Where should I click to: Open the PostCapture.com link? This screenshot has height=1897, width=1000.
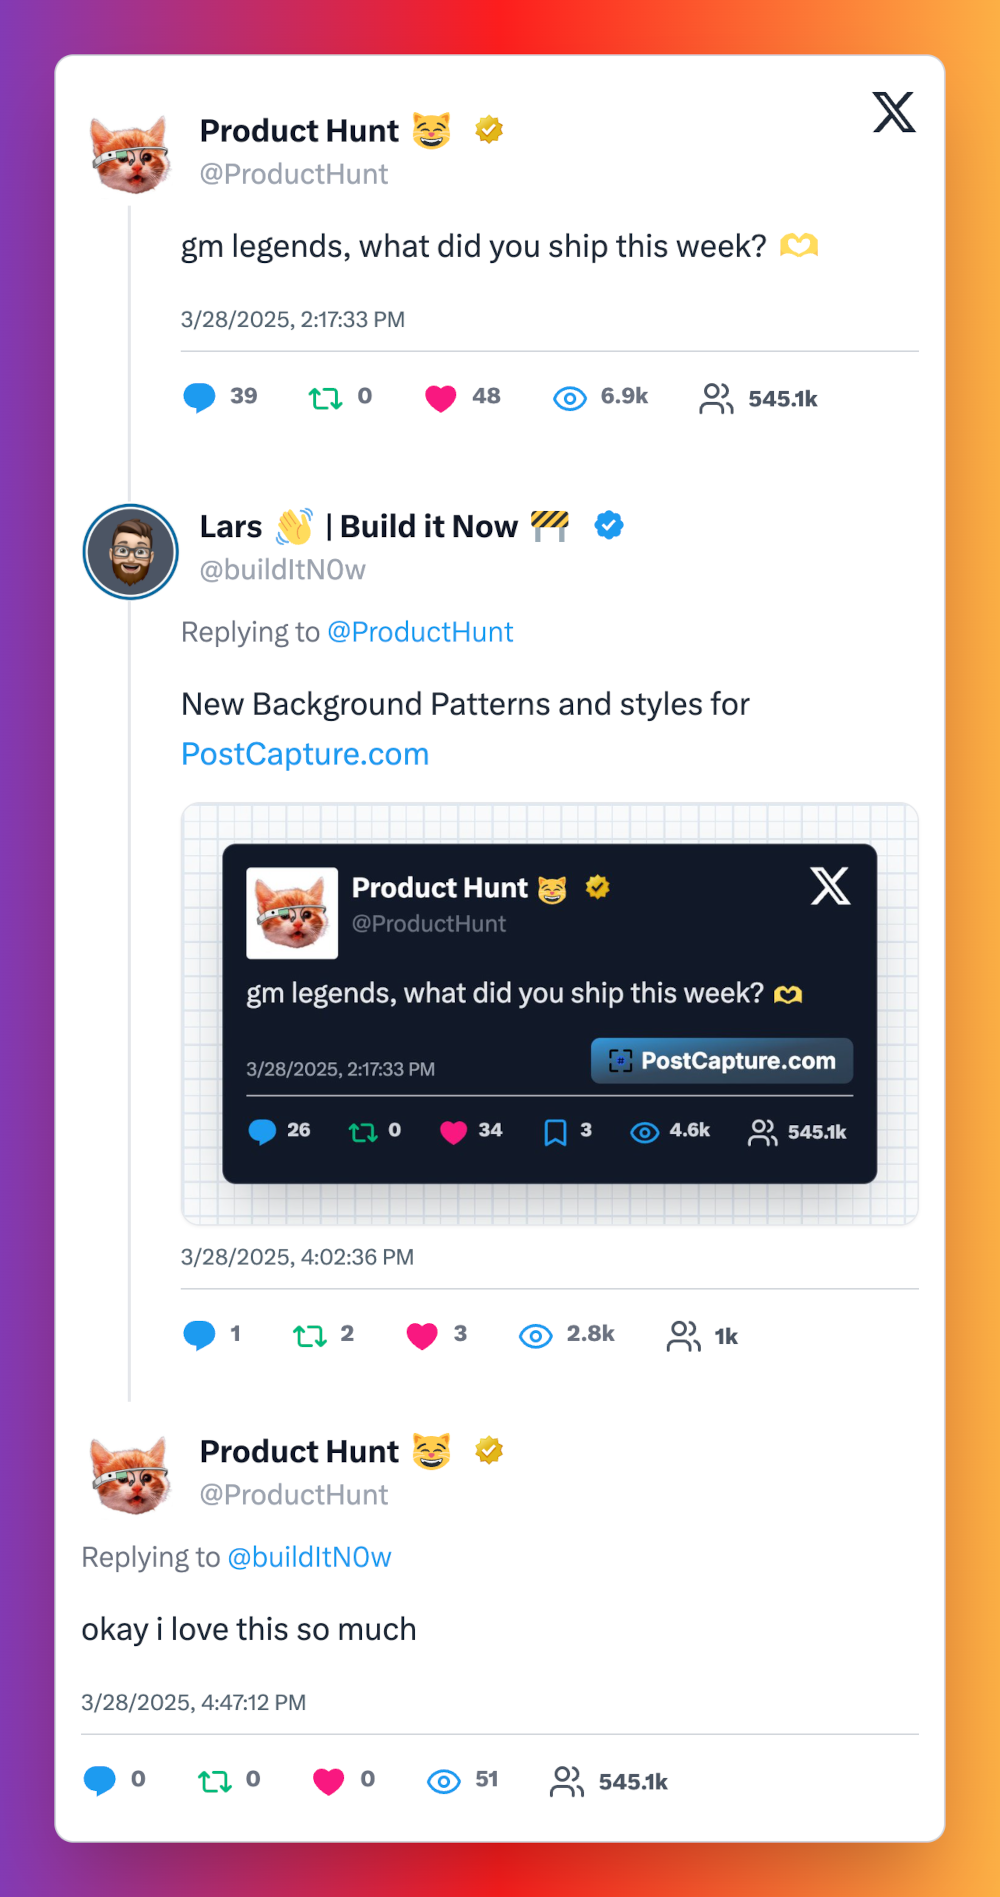point(305,754)
